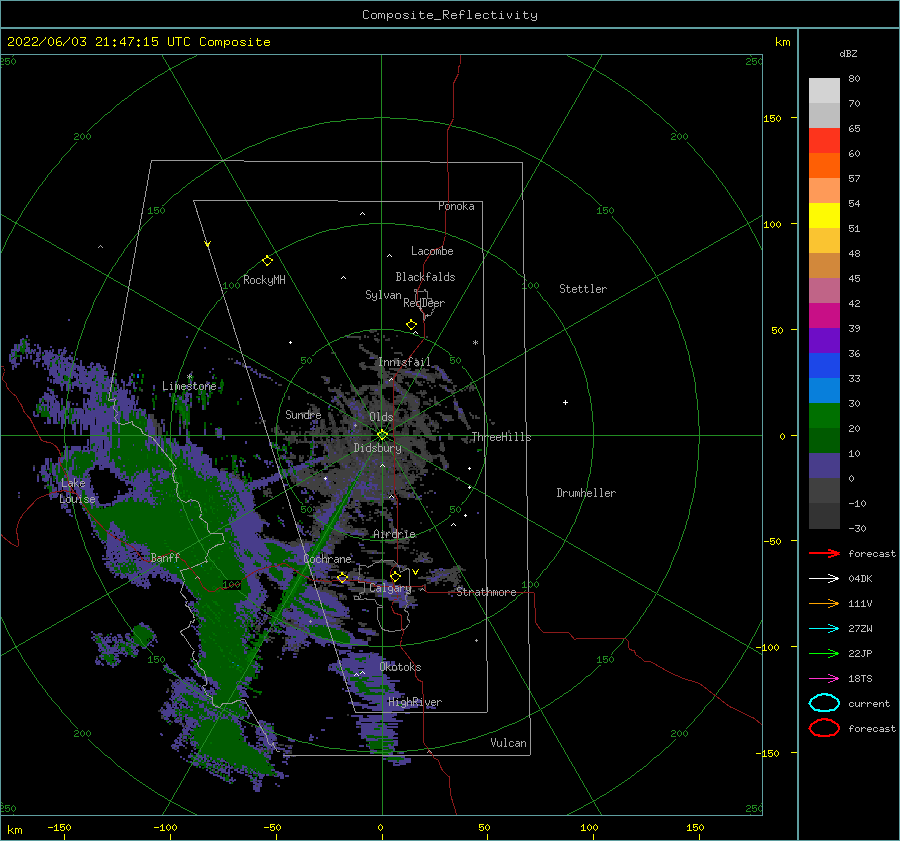The image size is (900, 841).
Task: Click the yellow radar-center marker above Didsbury
Action: tap(382, 435)
